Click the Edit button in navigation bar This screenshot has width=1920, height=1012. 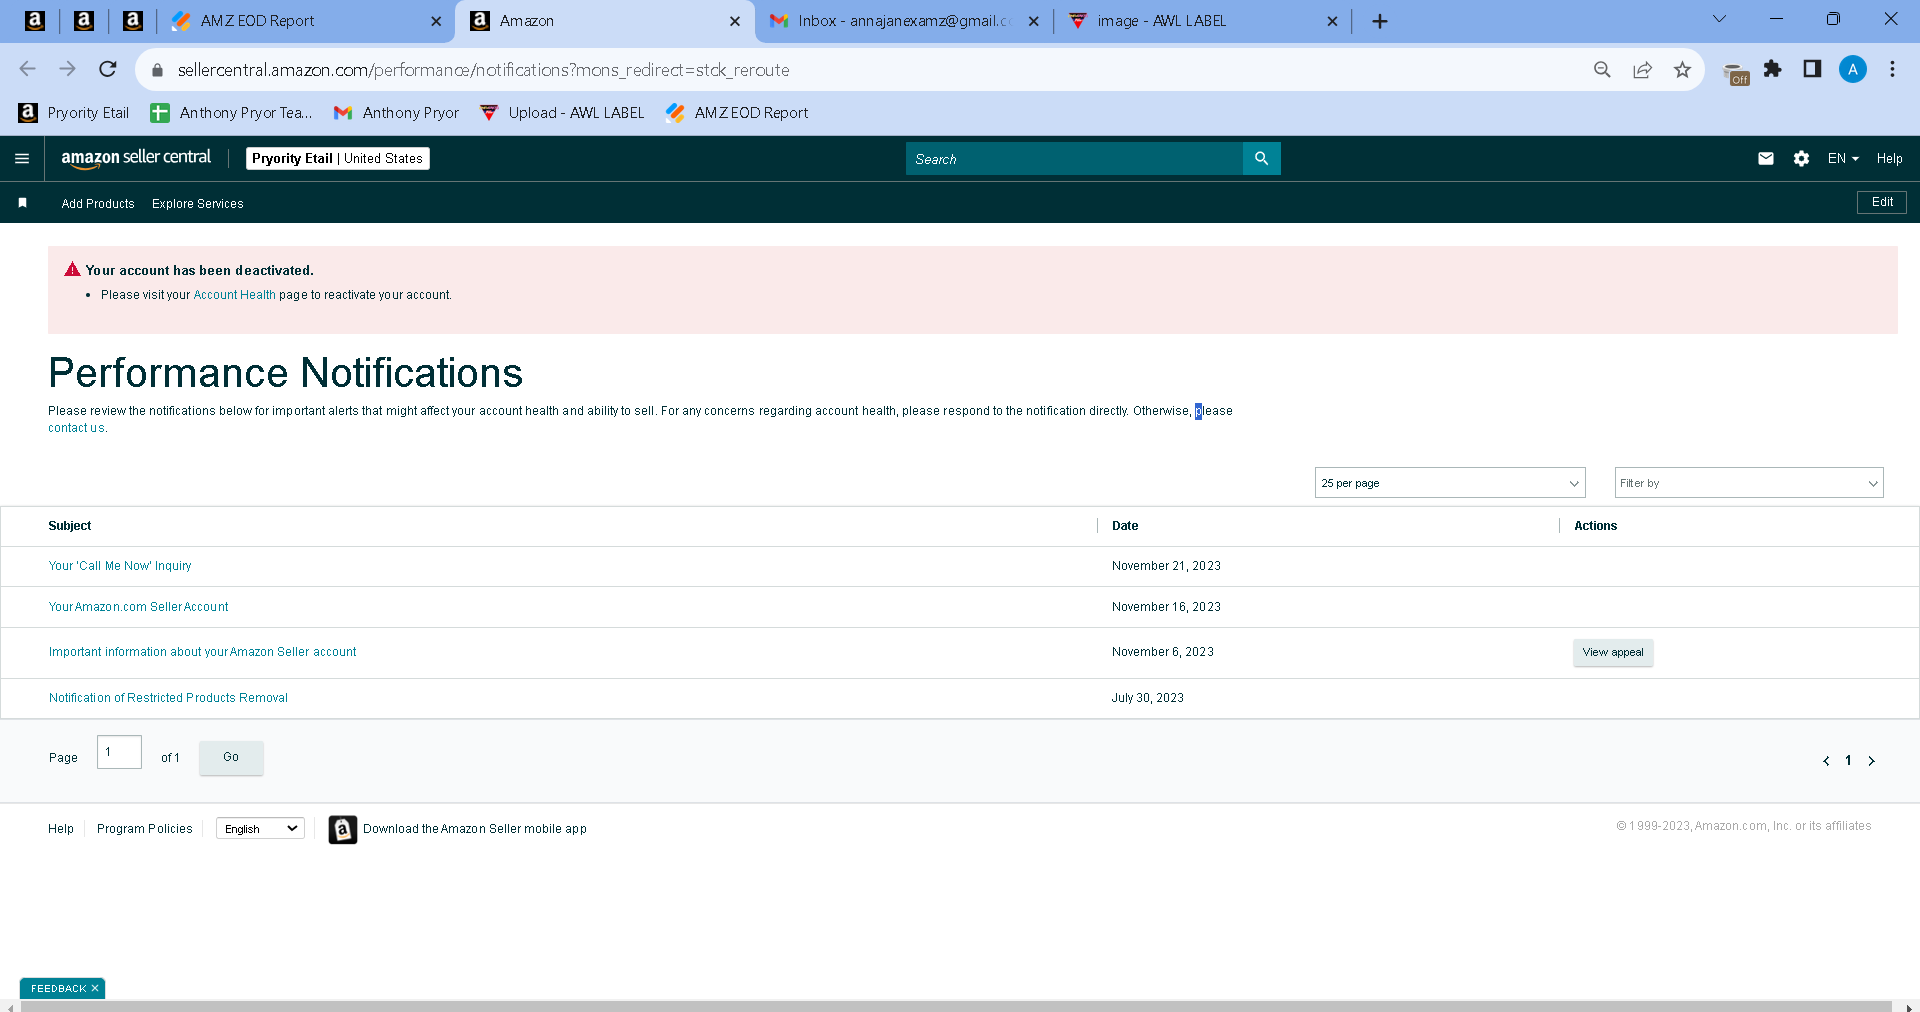pyautogui.click(x=1882, y=202)
